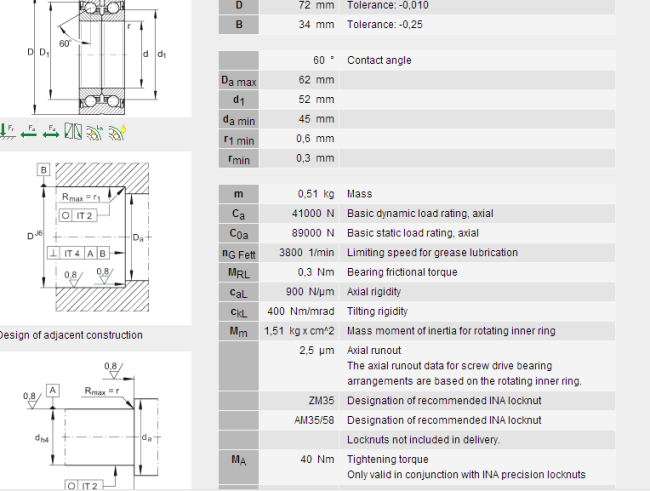The image size is (650, 491).
Task: Click the MRL bearing frictional torque label
Action: 238,273
